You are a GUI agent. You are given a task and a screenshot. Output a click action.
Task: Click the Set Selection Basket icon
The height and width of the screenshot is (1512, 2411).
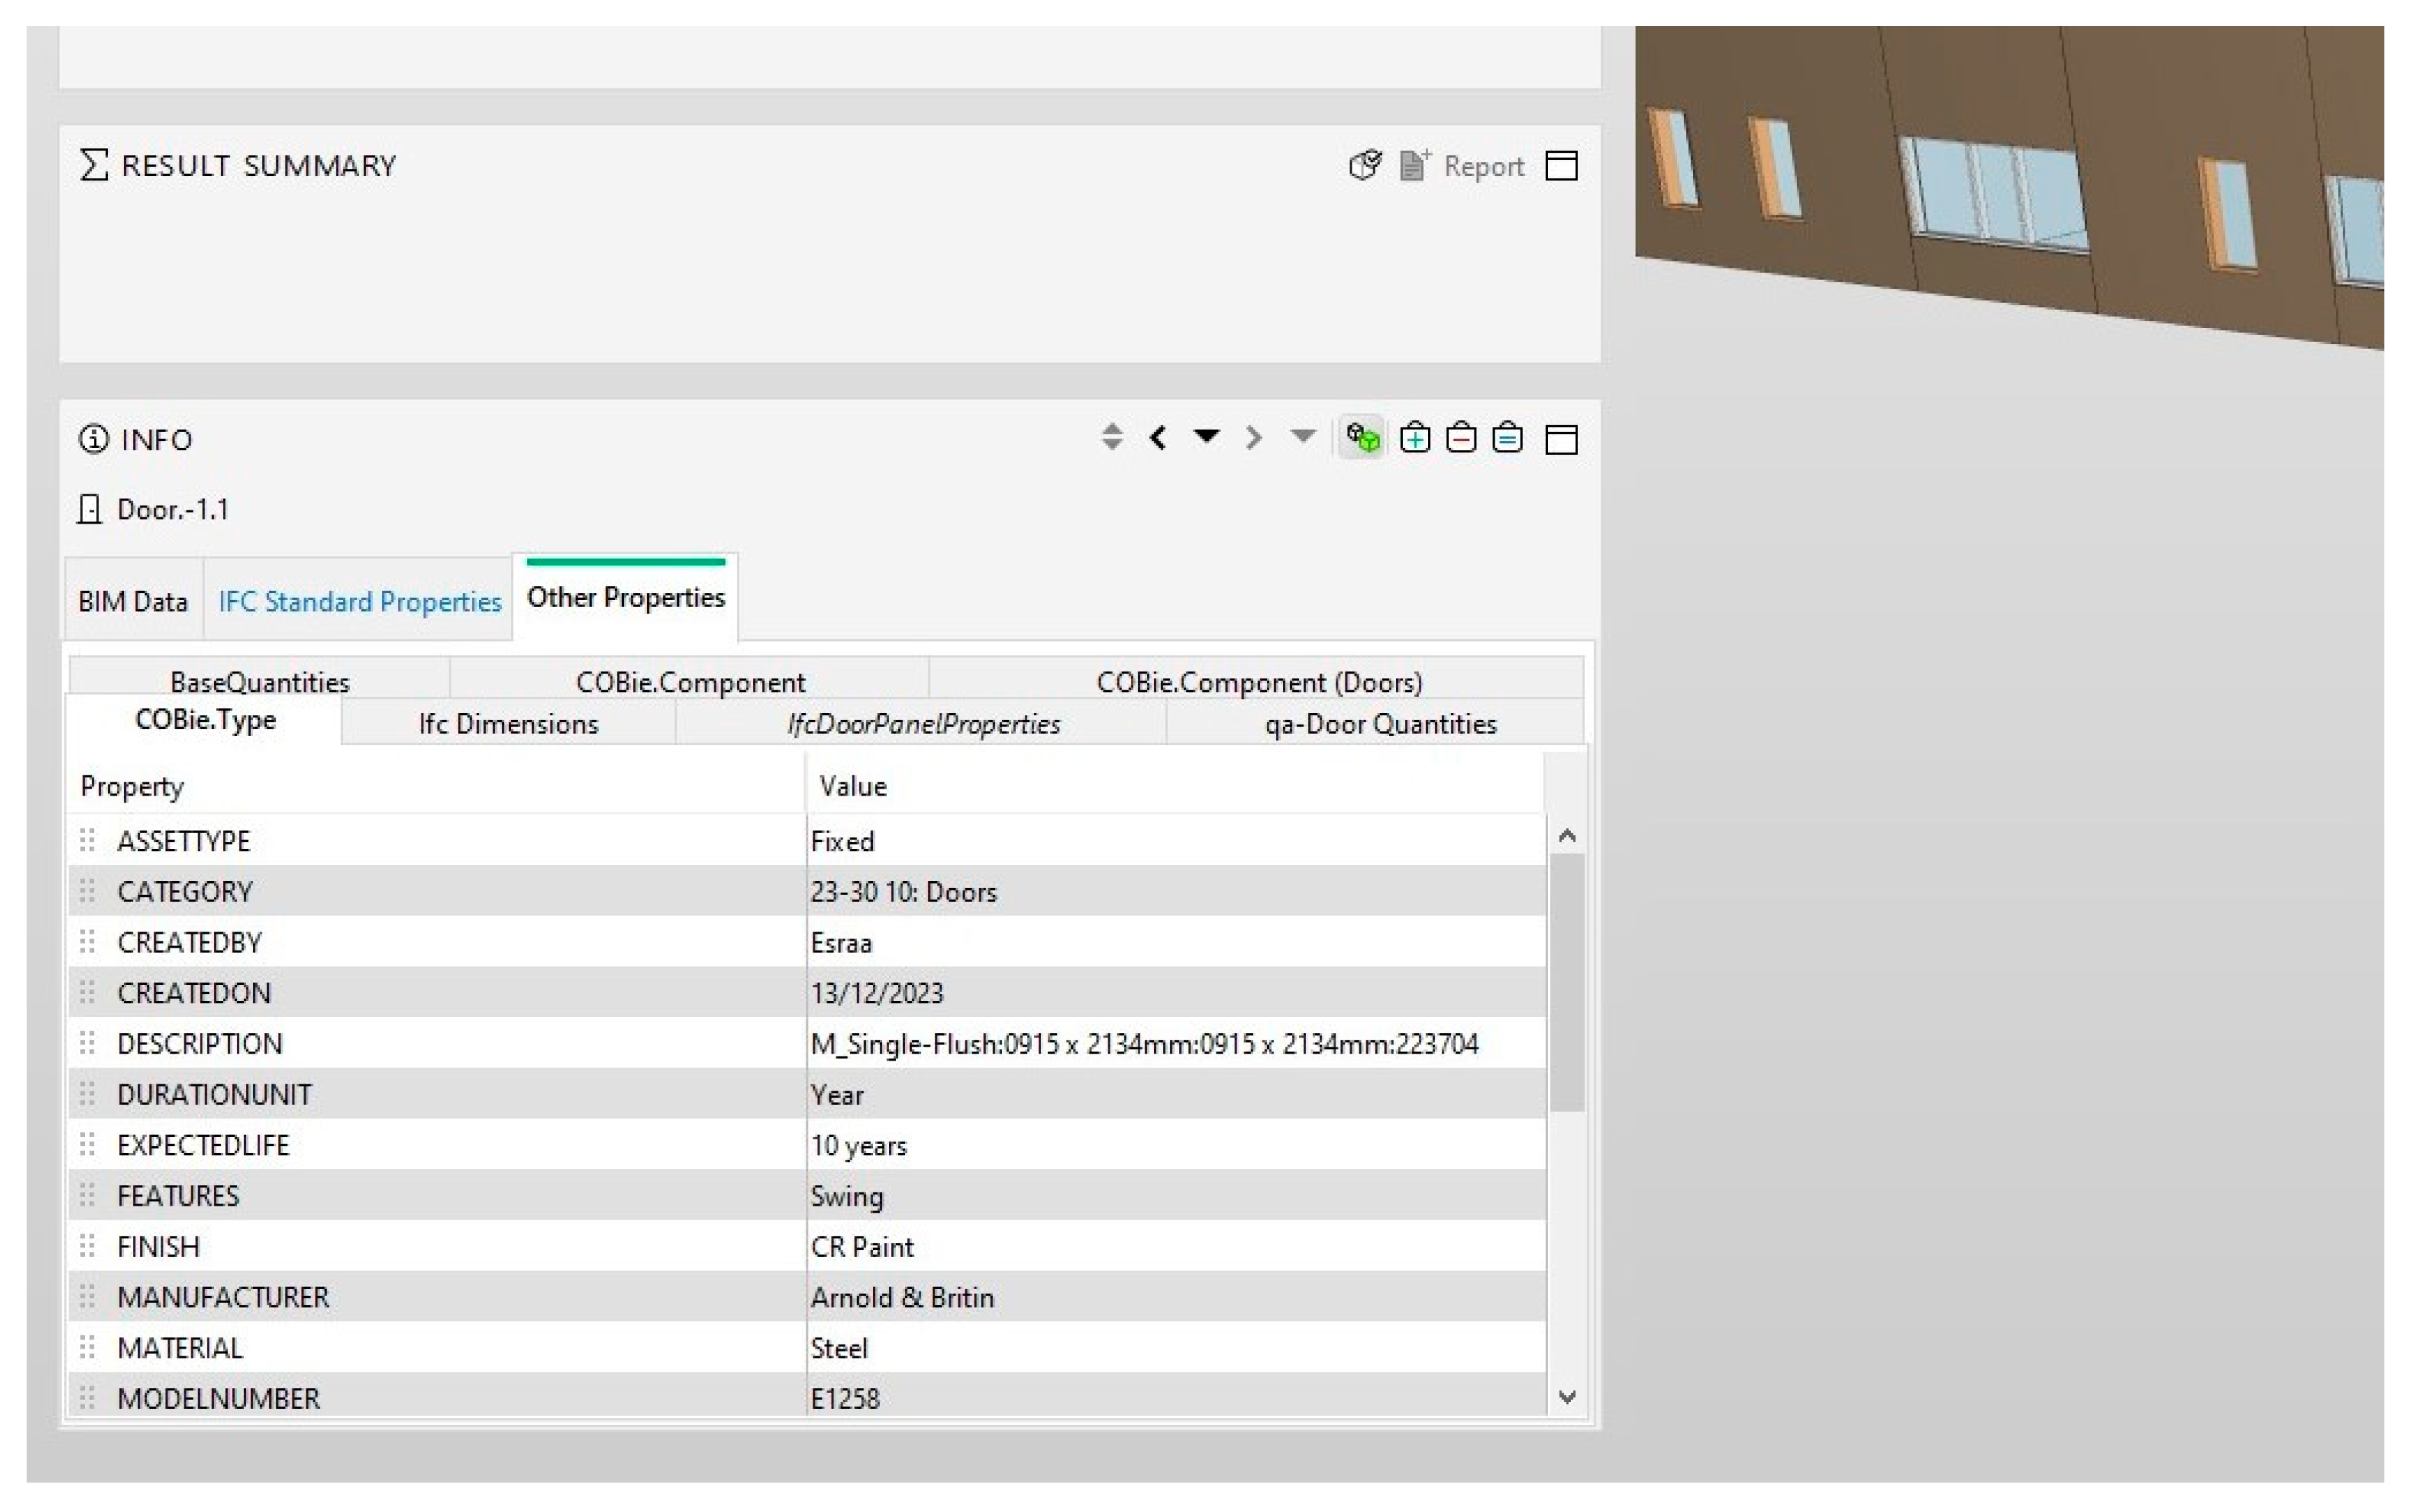click(x=1507, y=438)
